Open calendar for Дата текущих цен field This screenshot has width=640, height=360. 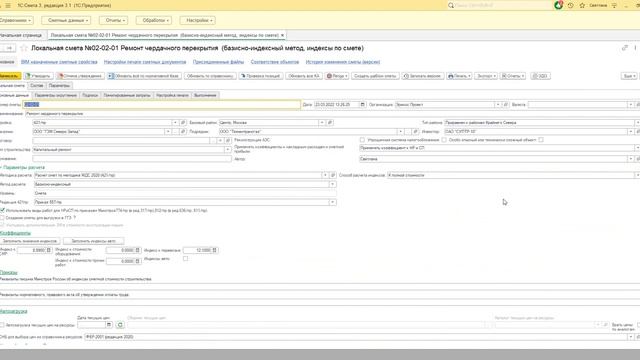pyautogui.click(x=109, y=325)
